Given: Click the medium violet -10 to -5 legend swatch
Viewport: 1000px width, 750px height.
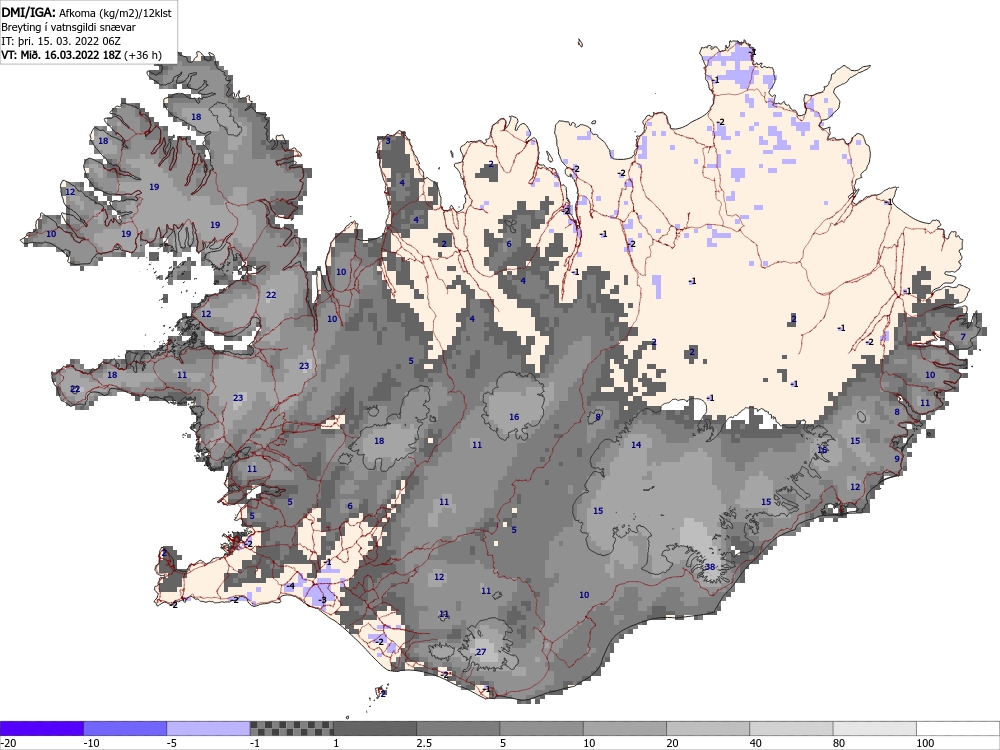Looking at the screenshot, I should coord(125,728).
